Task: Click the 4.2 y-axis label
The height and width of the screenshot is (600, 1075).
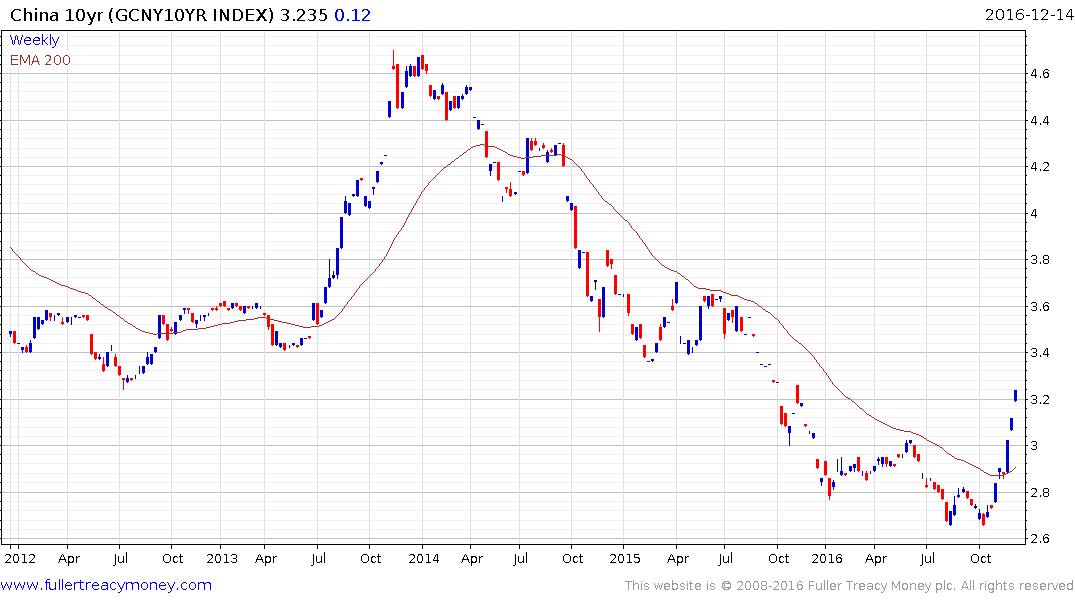Action: coord(1039,167)
